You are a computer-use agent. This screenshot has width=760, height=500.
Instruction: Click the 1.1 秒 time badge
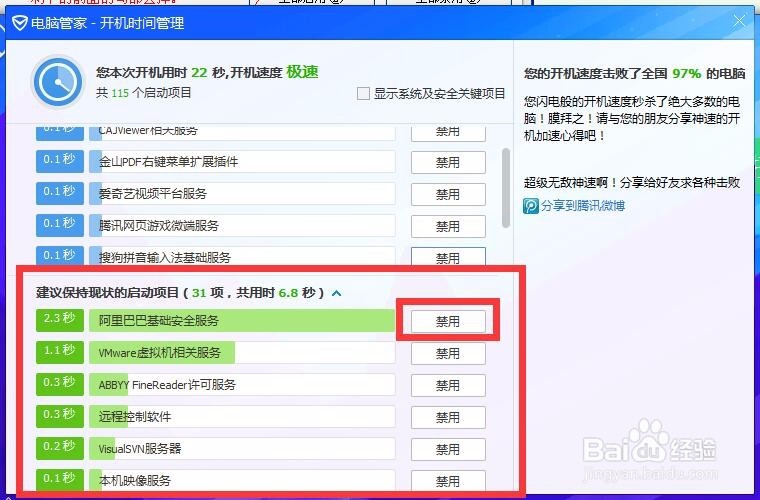point(60,352)
